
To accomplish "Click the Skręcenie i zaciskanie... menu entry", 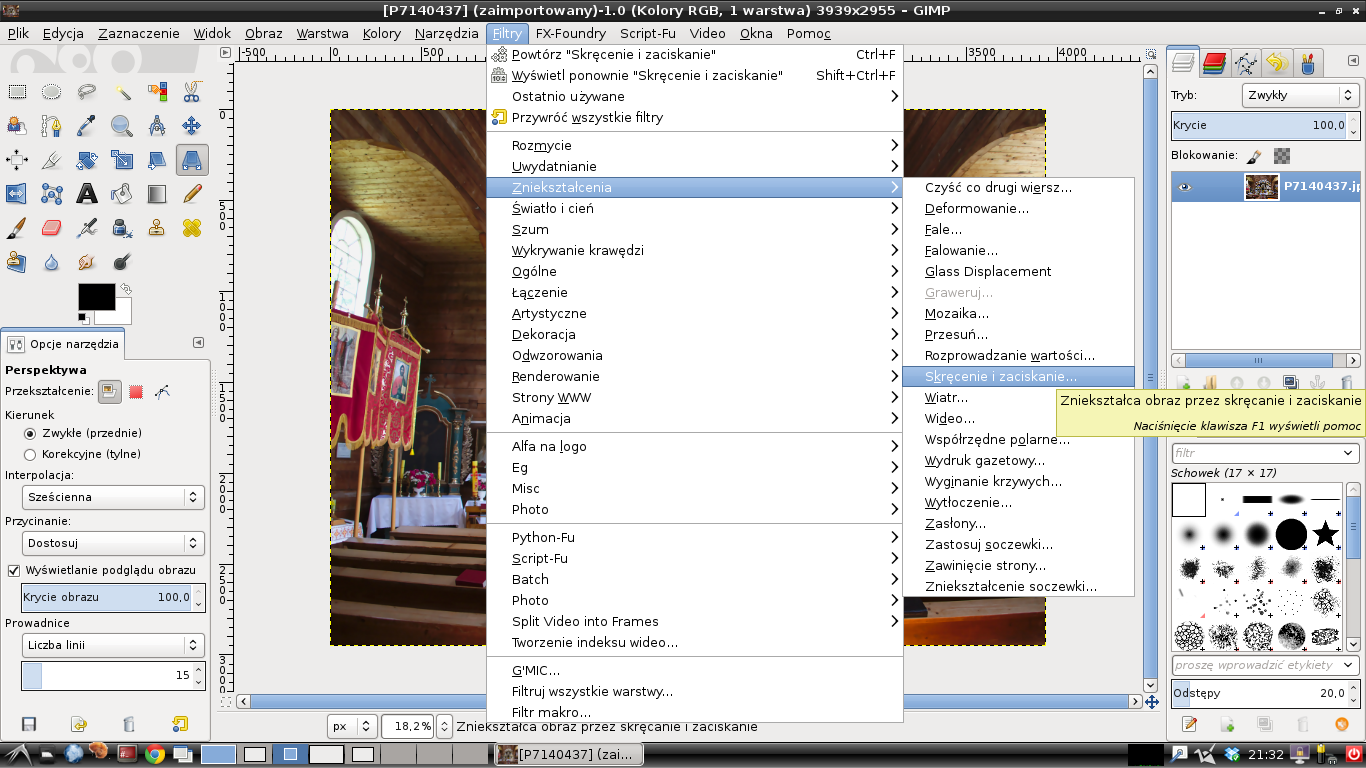I will point(1000,377).
